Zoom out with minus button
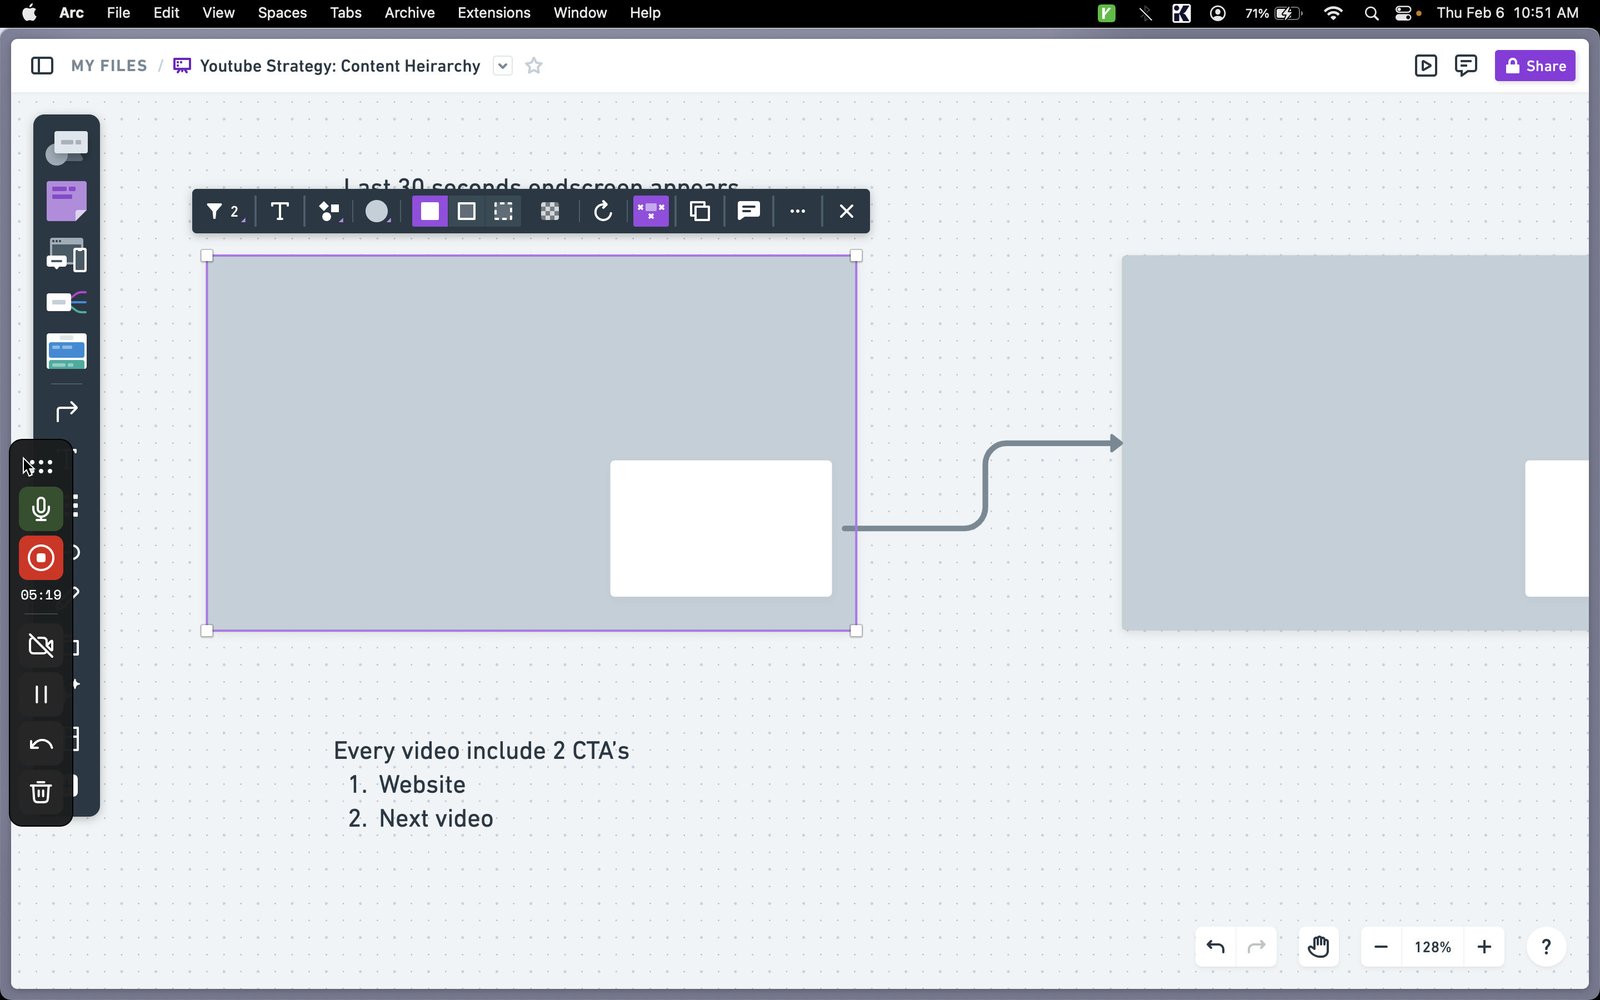The image size is (1600, 1000). (1381, 947)
